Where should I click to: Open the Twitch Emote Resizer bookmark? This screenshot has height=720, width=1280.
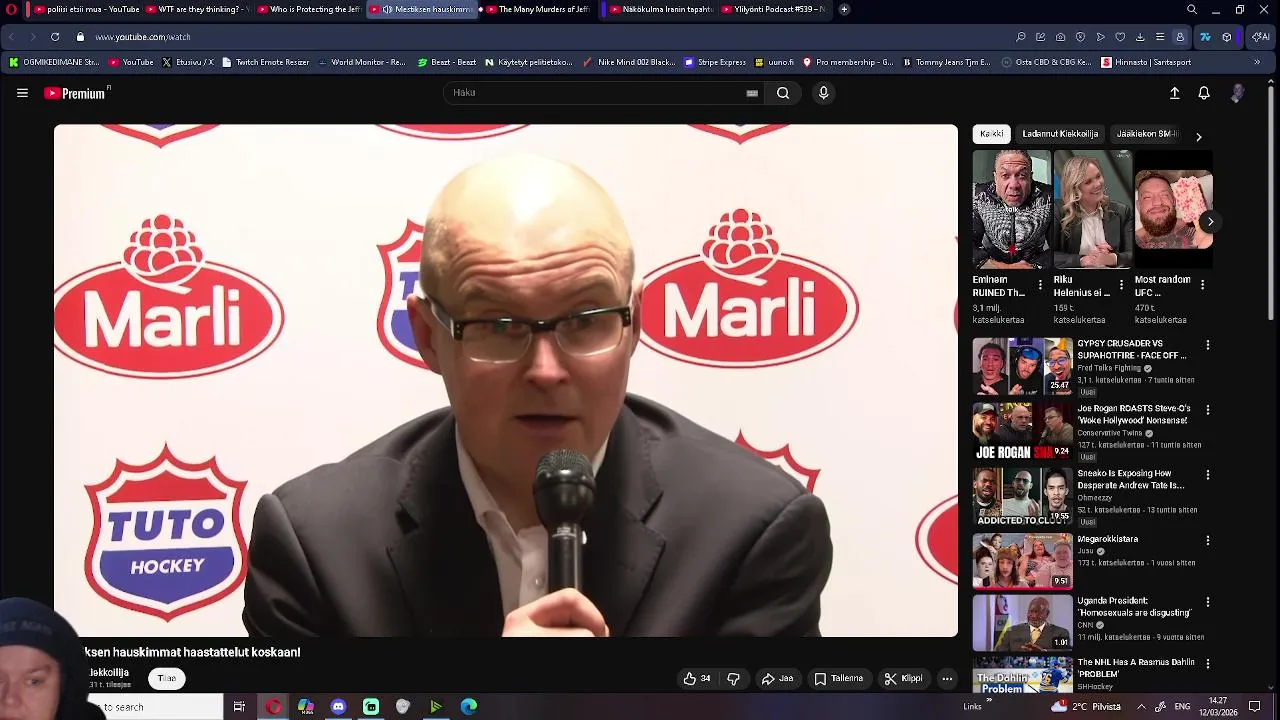coord(265,62)
